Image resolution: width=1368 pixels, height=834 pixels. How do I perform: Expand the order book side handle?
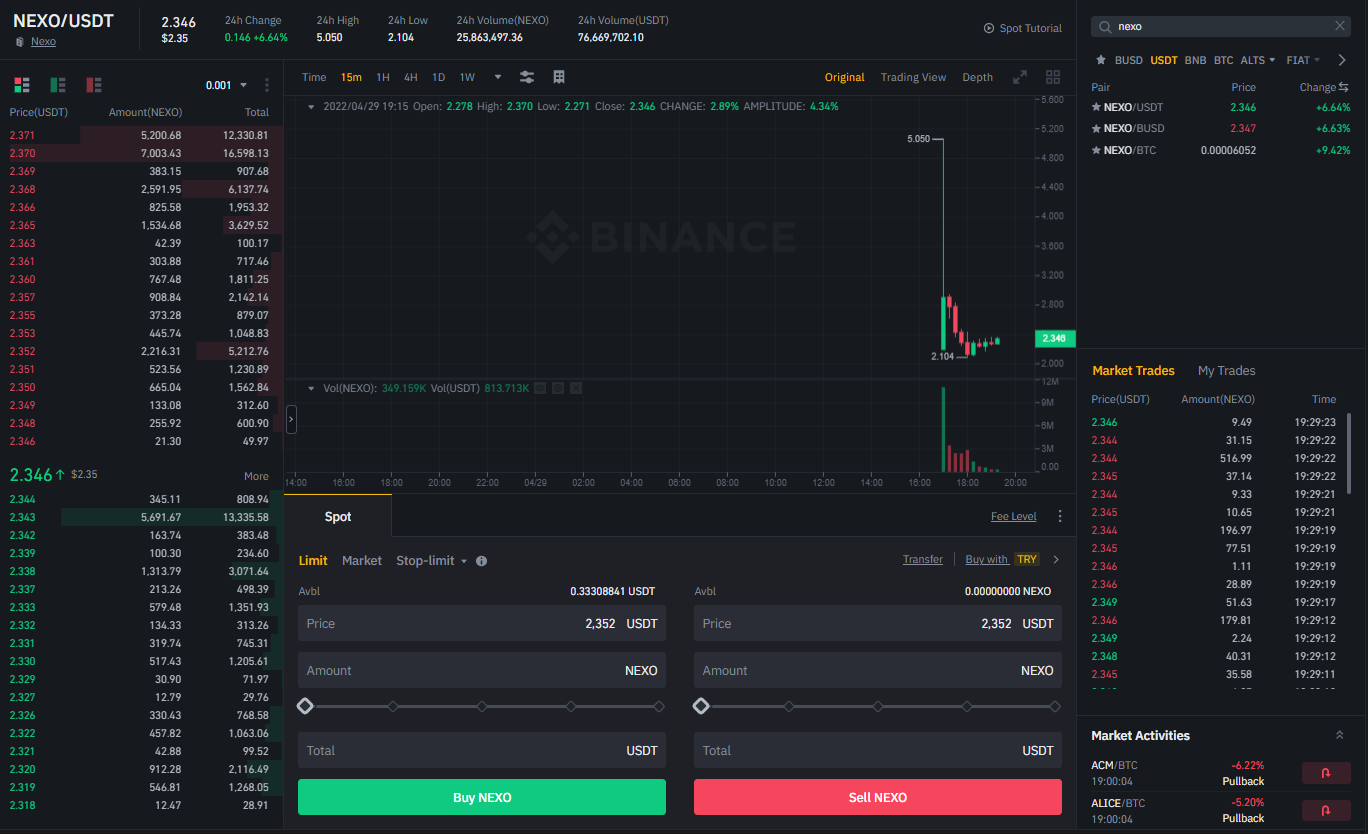click(291, 419)
